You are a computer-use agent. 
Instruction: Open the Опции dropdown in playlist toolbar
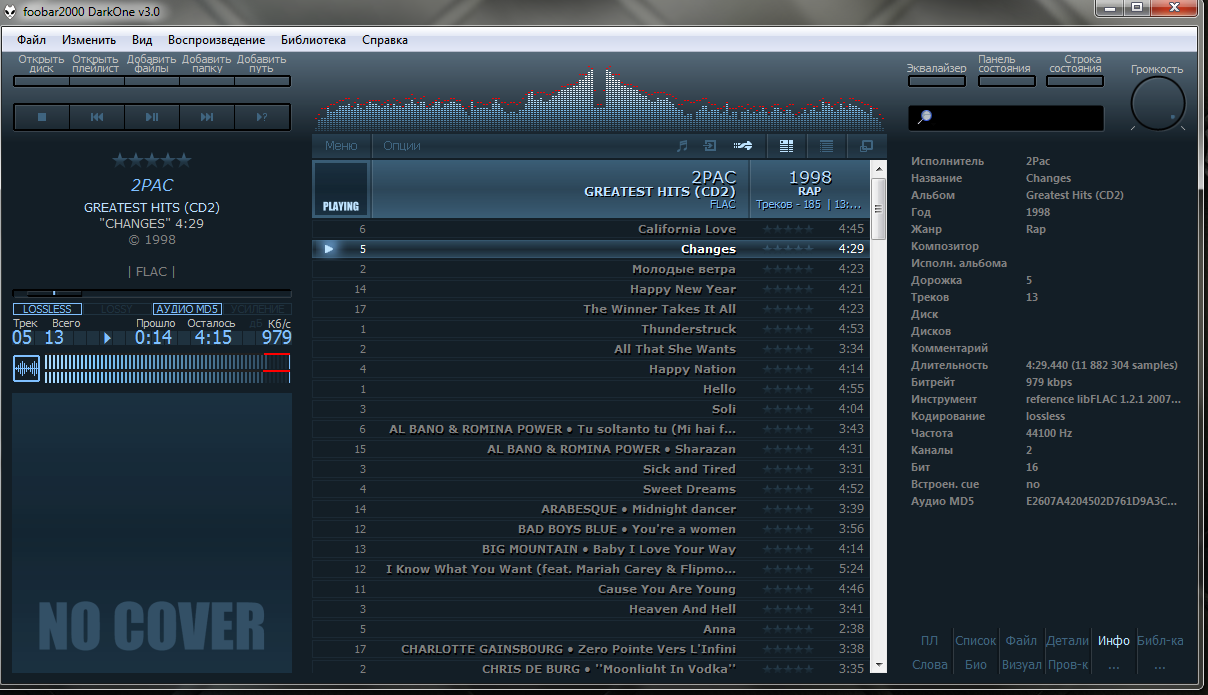coord(402,146)
